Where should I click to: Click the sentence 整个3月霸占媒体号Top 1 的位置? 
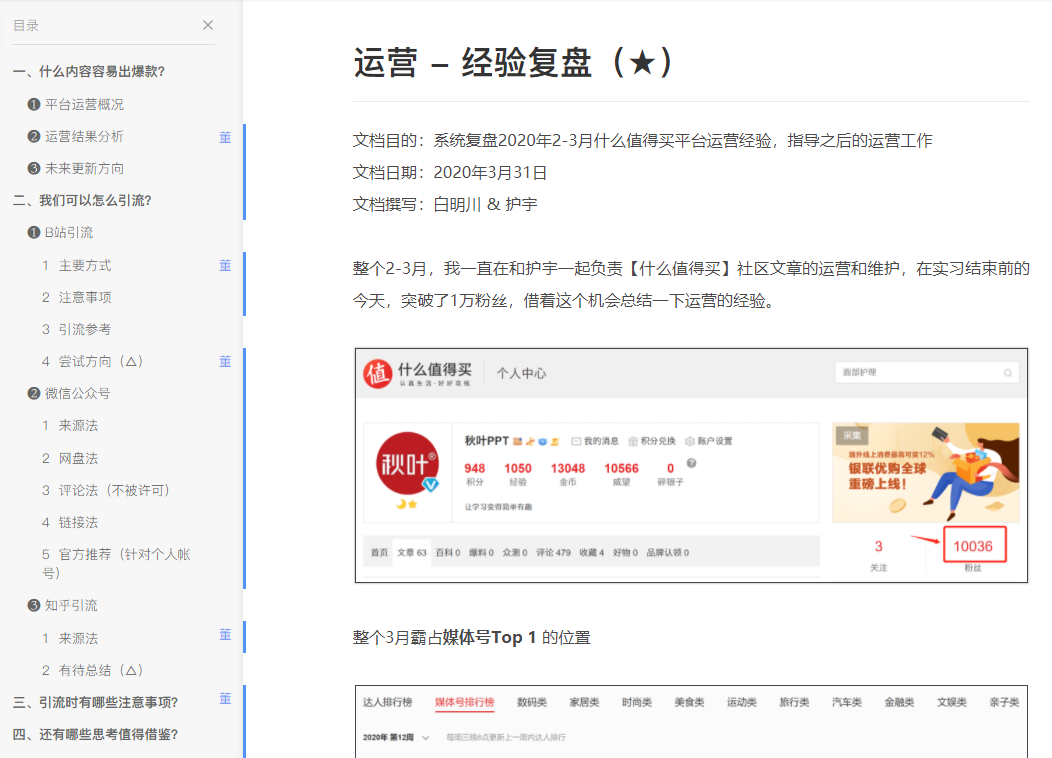point(472,637)
